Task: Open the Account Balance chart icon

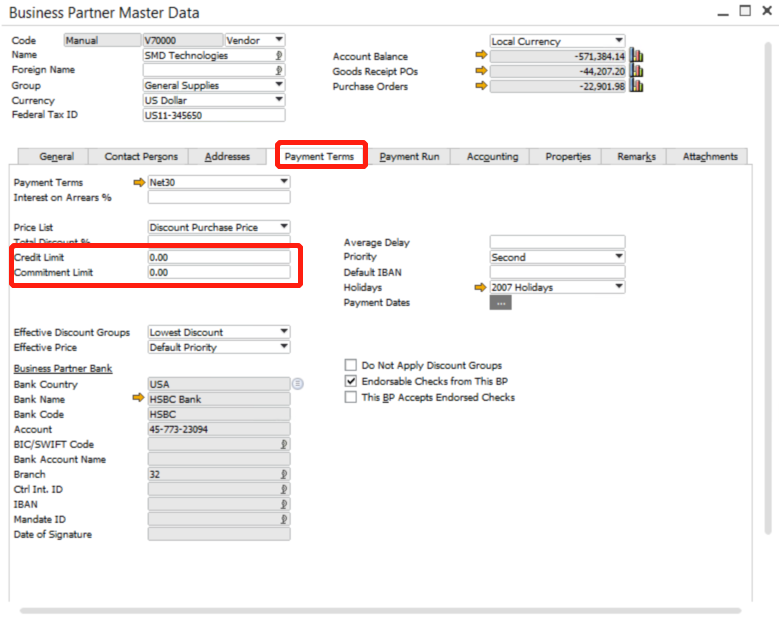Action: (x=636, y=55)
